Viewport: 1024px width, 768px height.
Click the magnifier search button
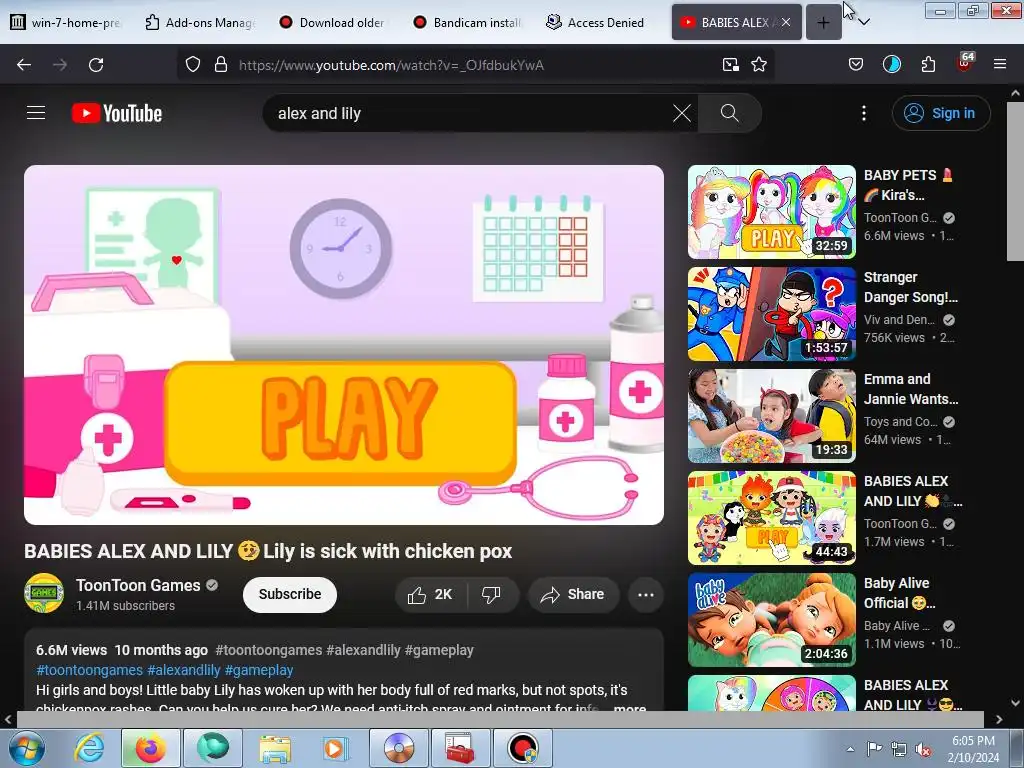click(729, 113)
